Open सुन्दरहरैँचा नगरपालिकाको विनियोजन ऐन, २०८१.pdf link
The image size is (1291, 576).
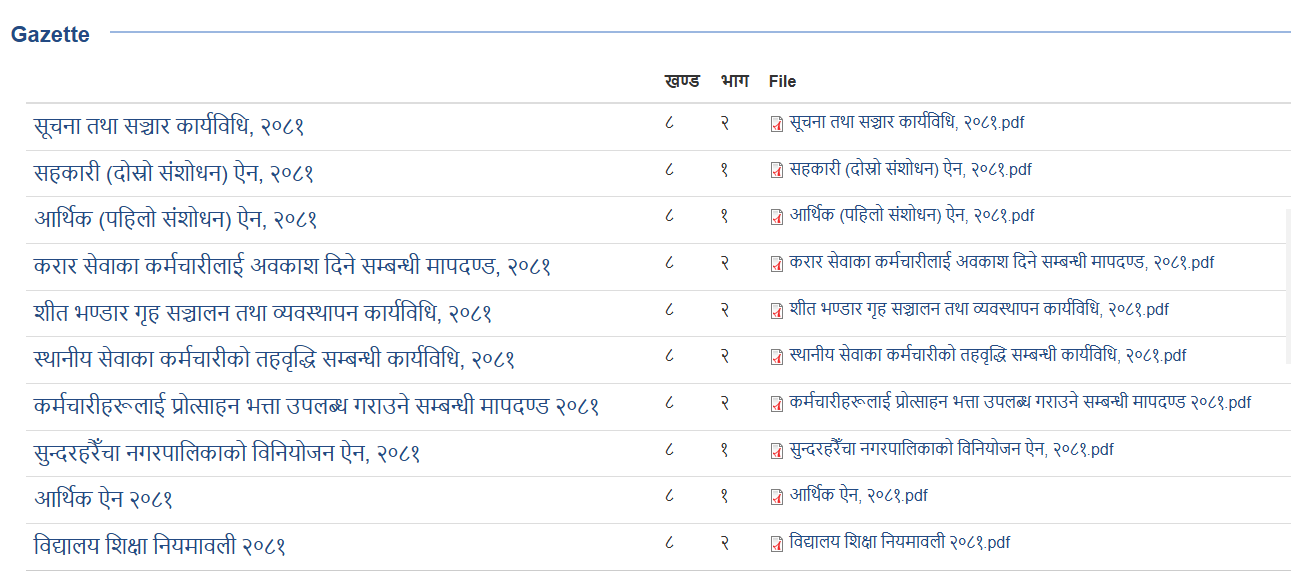(950, 450)
